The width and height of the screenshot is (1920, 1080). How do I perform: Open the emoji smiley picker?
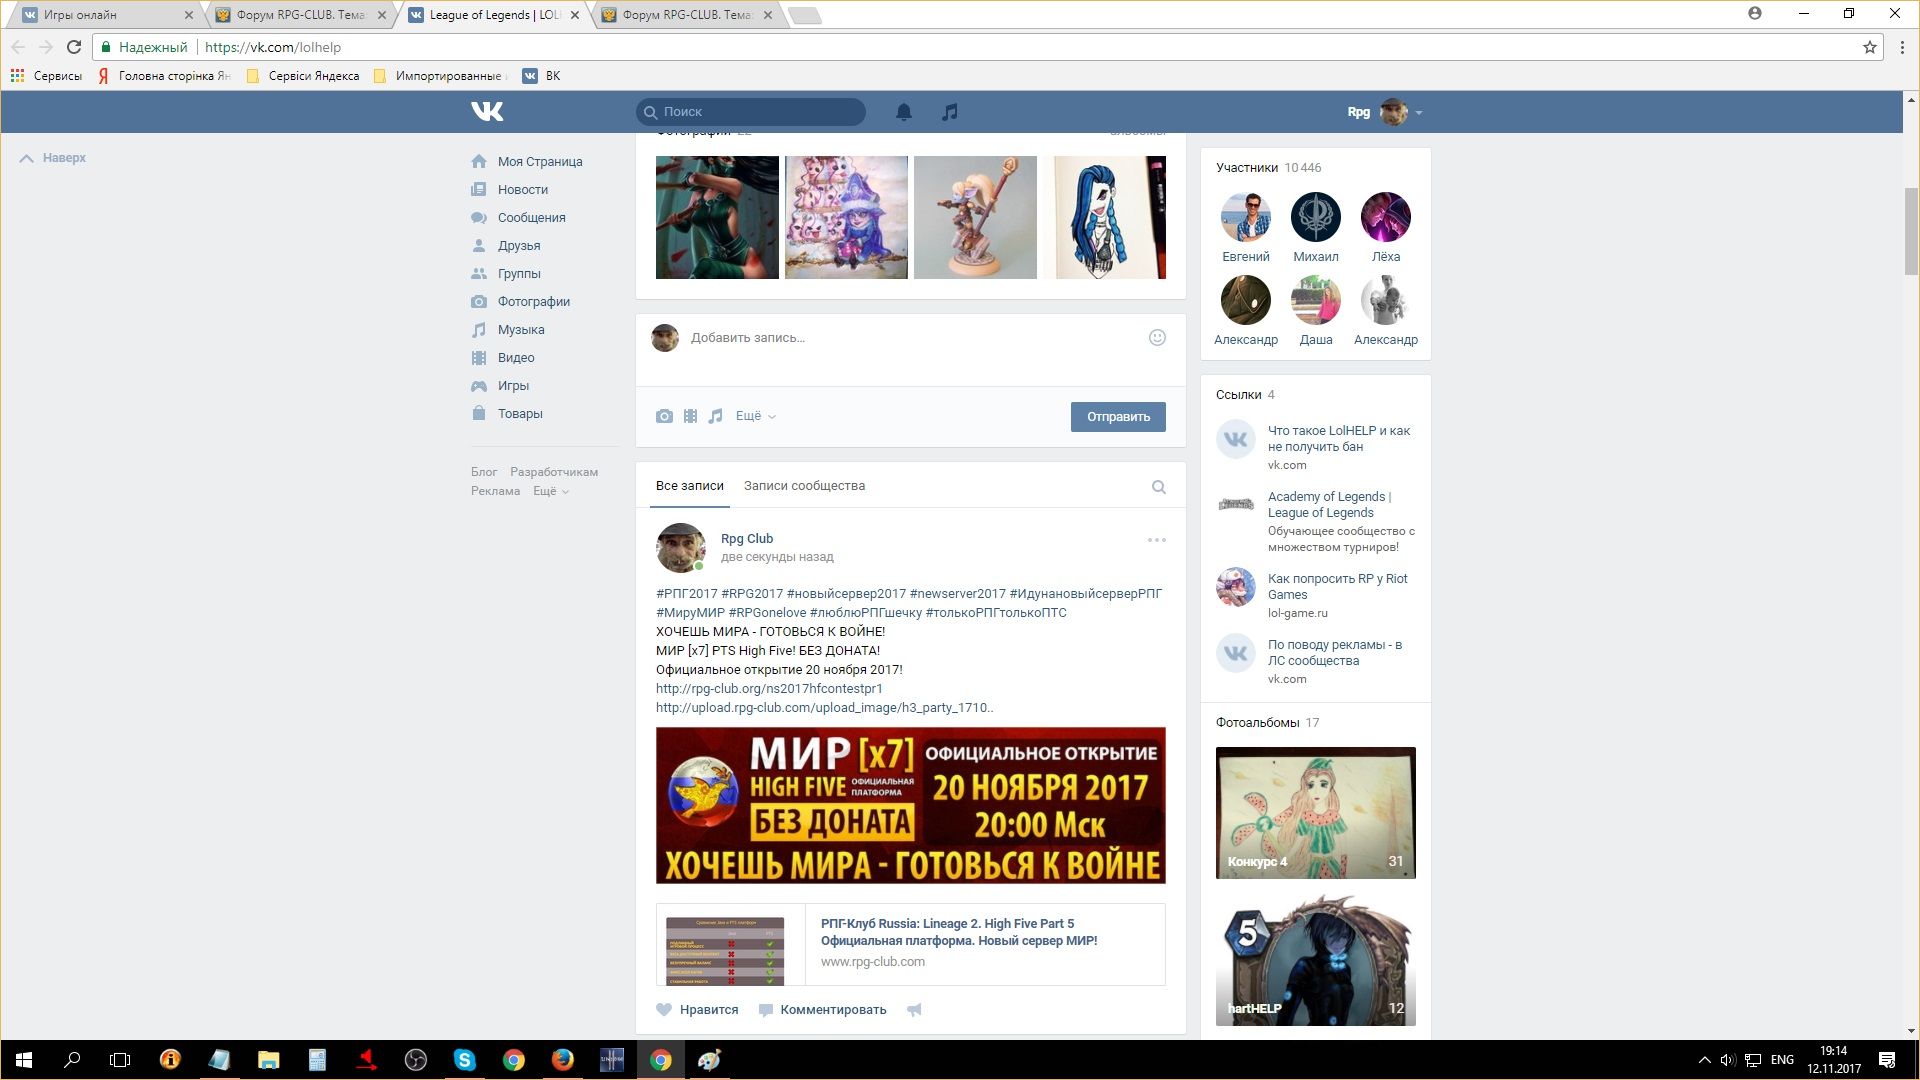1157,338
